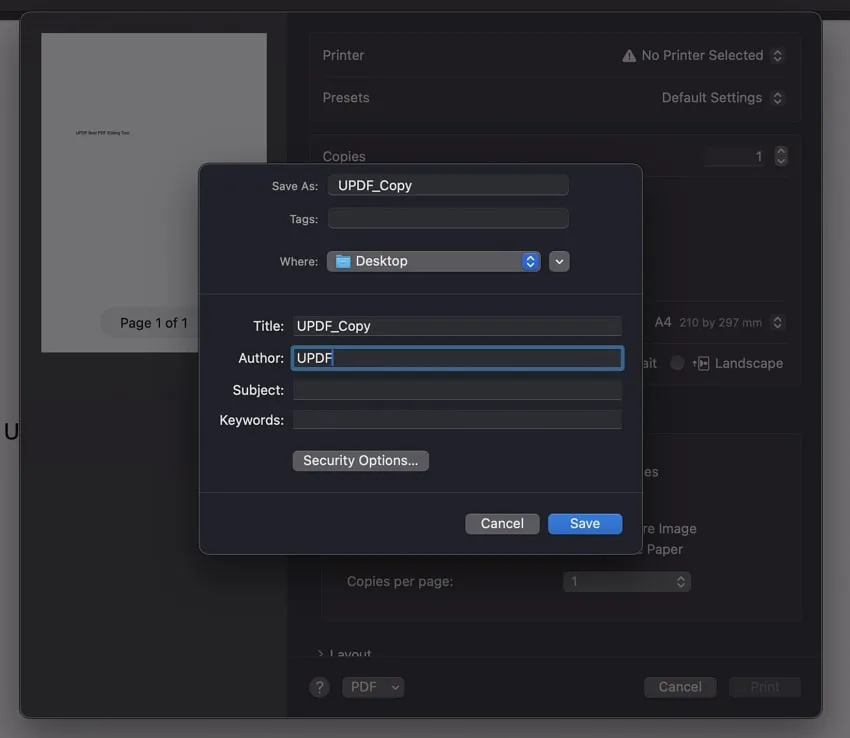Click the disclosure arrow beside the Where popup
Image resolution: width=850 pixels, height=738 pixels.
[559, 261]
